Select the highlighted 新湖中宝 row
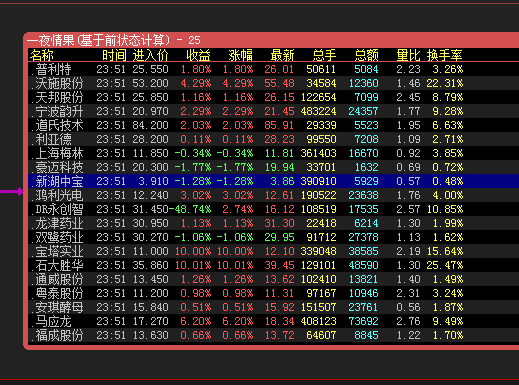Screen dimensions: 519x385 coord(273,181)
